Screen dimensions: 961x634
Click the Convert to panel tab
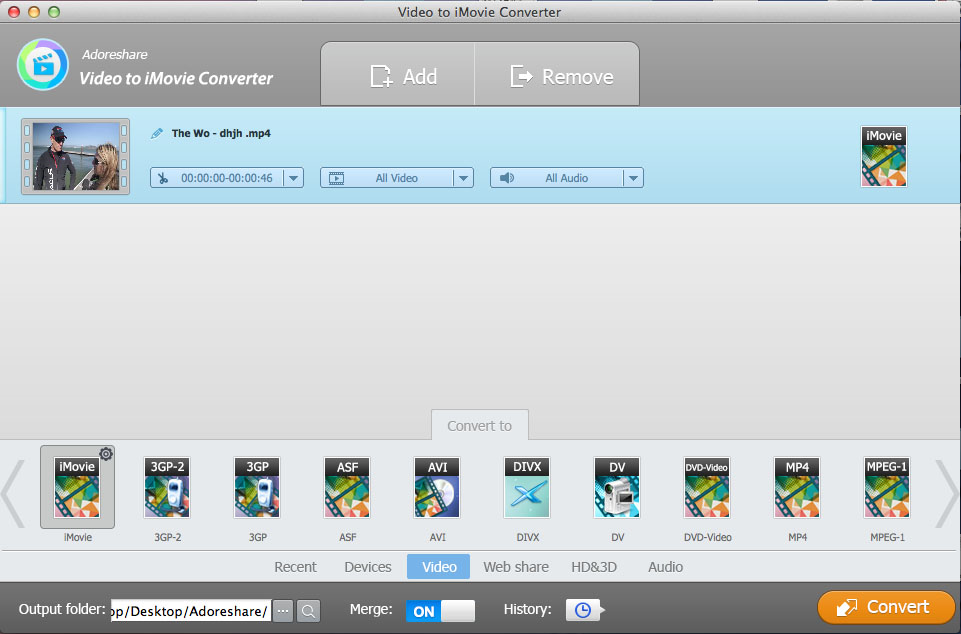click(x=479, y=425)
